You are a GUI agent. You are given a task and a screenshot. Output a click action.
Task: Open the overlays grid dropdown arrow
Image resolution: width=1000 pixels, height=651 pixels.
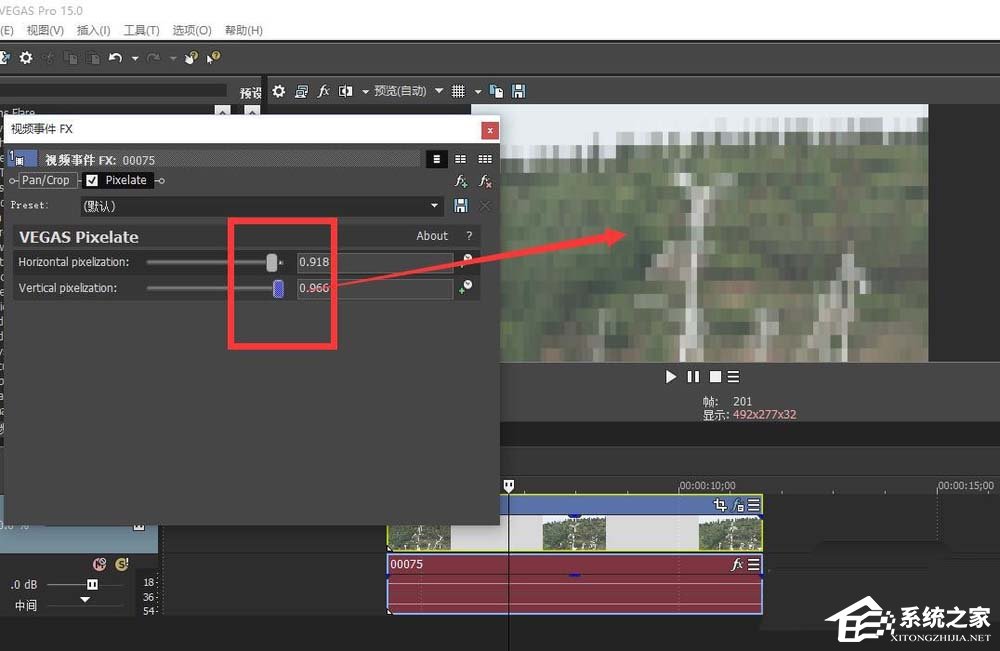477,91
